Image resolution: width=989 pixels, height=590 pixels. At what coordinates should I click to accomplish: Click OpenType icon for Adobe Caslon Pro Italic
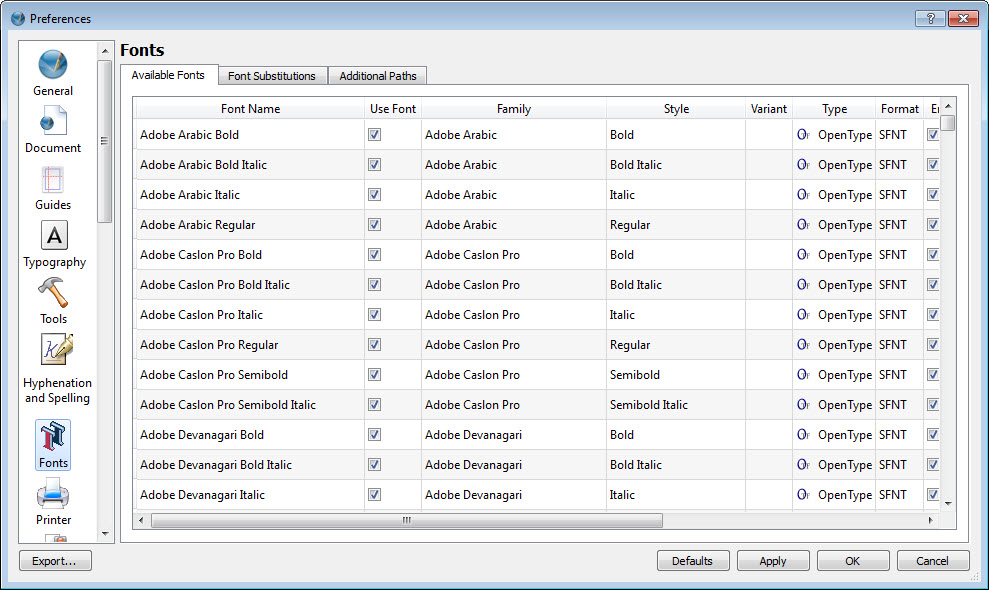pos(803,314)
